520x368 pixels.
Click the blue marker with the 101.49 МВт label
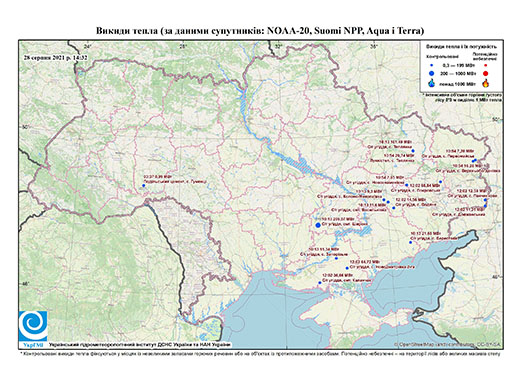pyautogui.click(x=413, y=151)
